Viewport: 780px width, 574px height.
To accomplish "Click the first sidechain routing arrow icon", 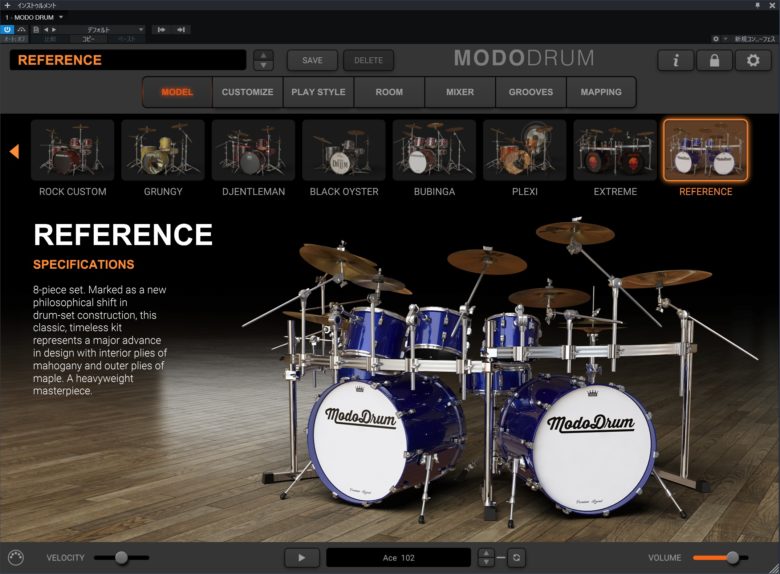I will tap(161, 29).
